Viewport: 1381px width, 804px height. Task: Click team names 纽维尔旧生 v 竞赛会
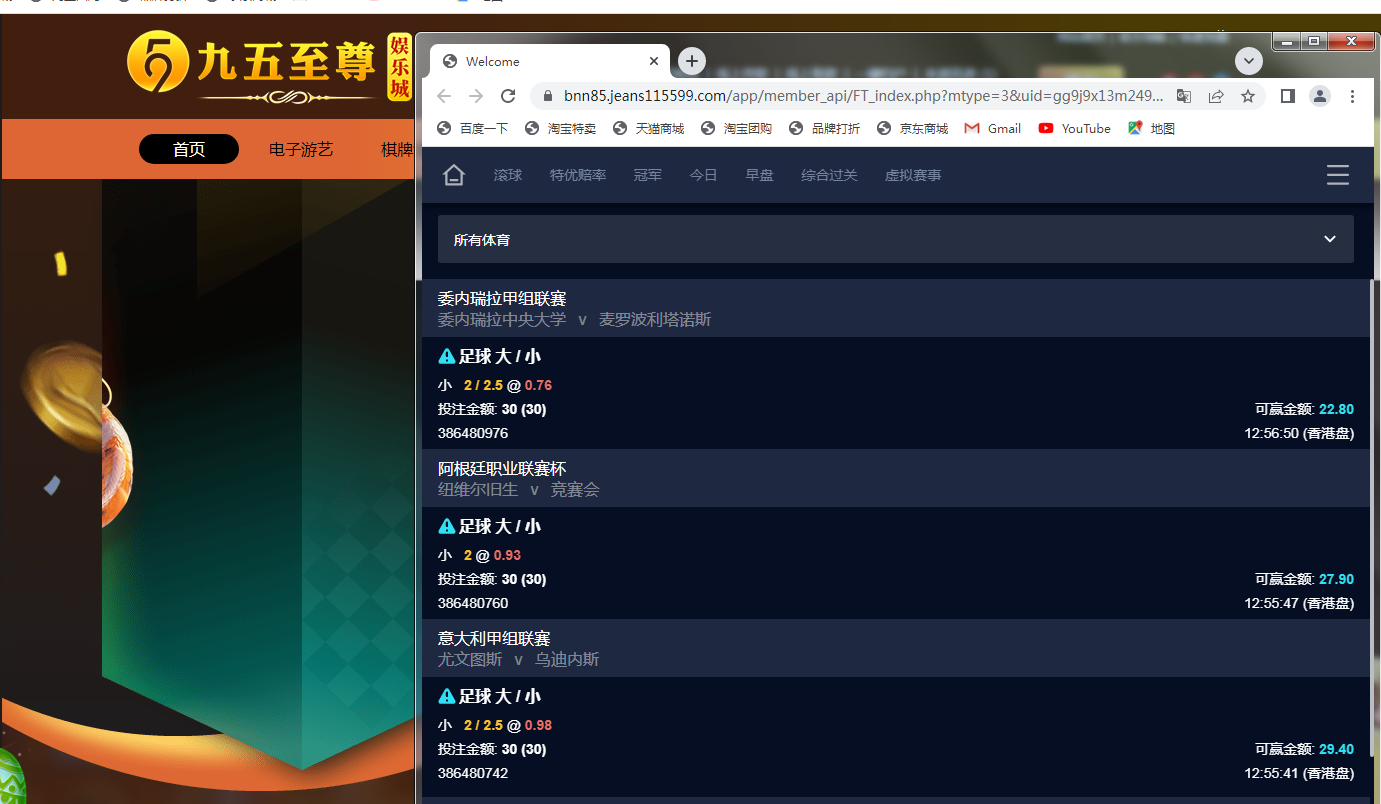coord(519,489)
